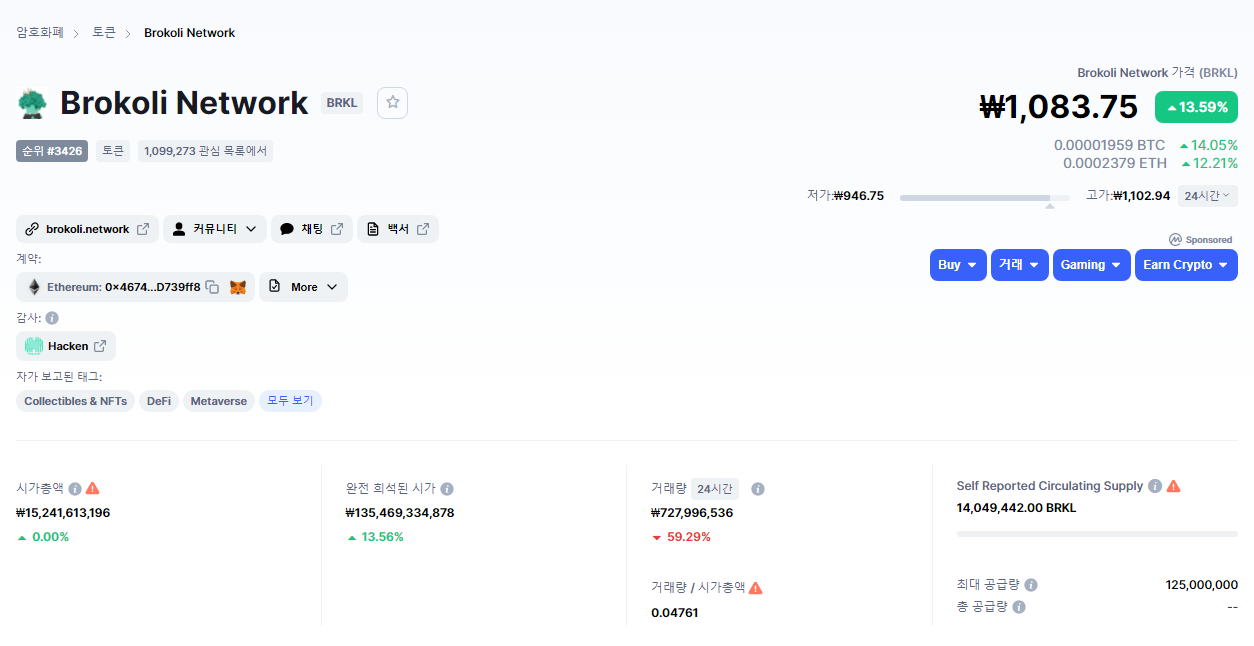Open the 24시간 high/low range dropdown

pyautogui.click(x=1207, y=196)
